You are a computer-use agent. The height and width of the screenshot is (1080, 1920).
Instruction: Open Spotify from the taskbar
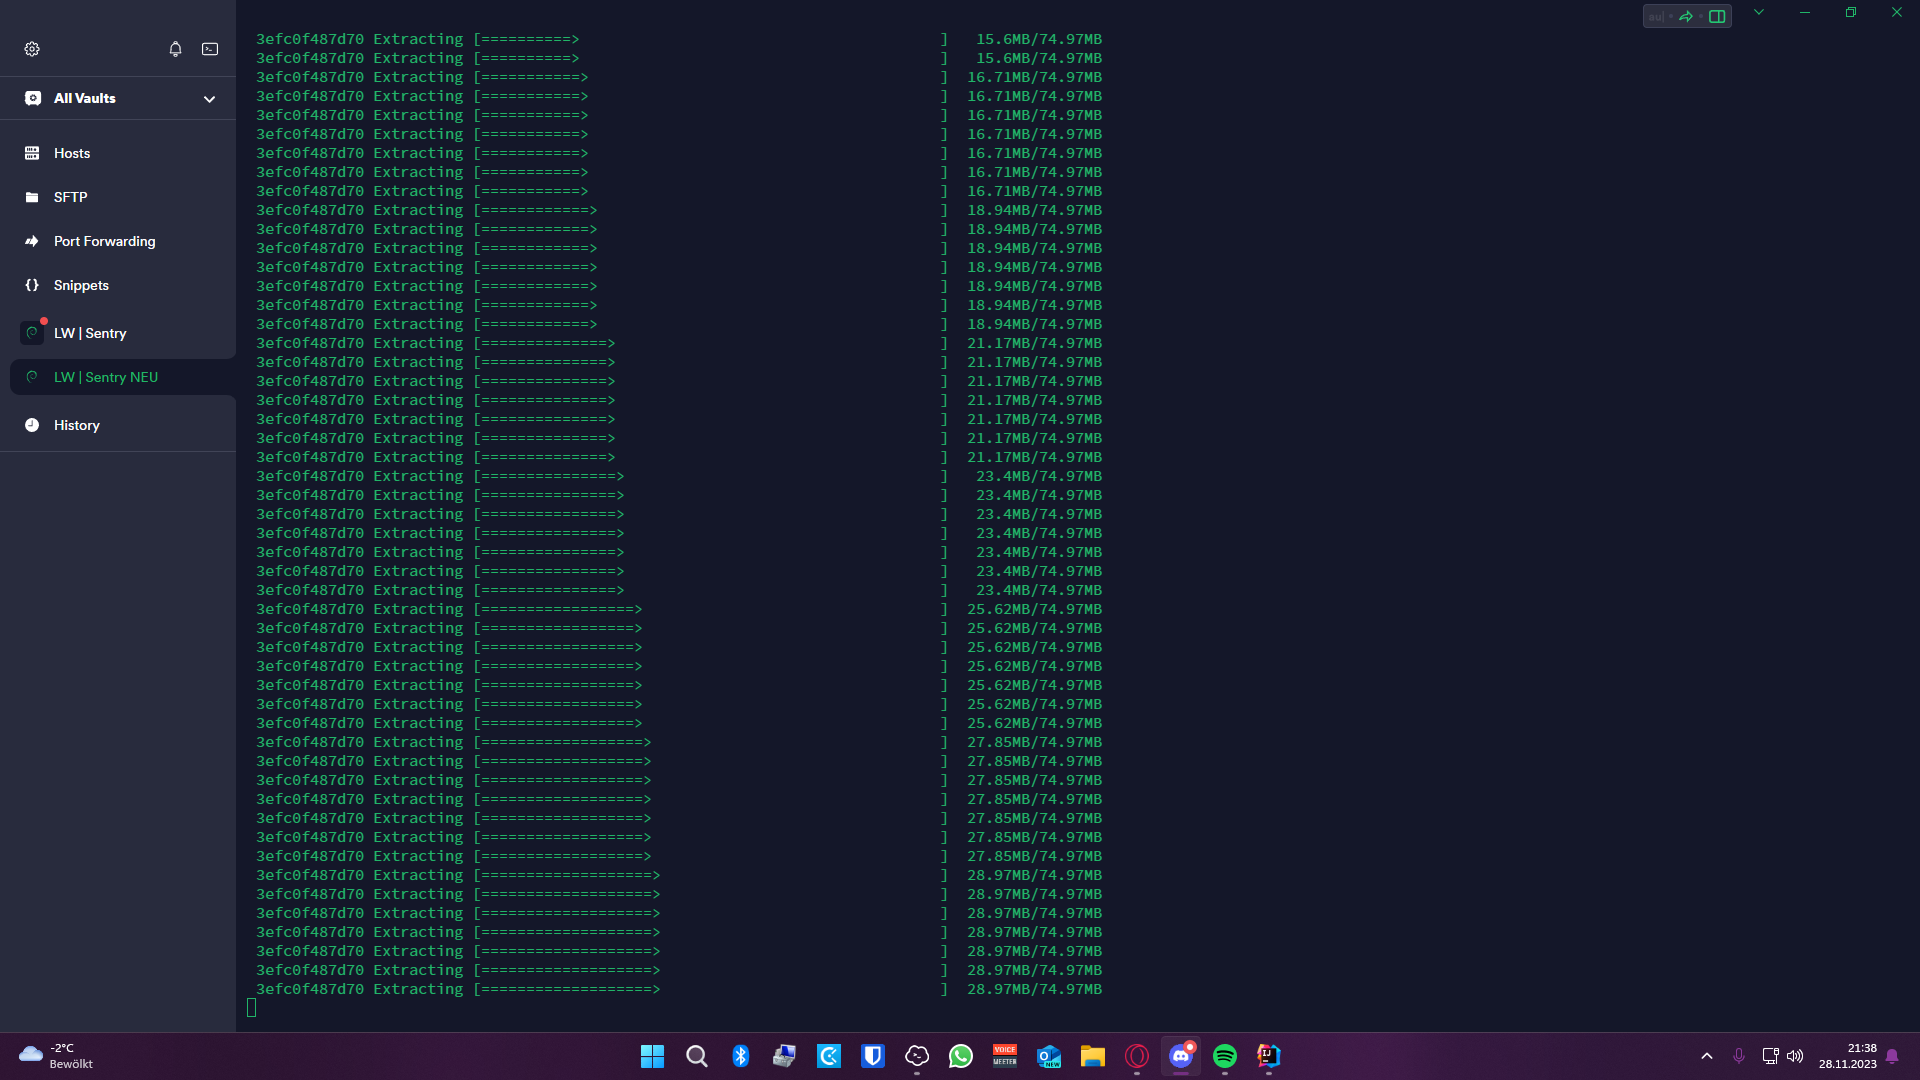[x=1224, y=1056]
